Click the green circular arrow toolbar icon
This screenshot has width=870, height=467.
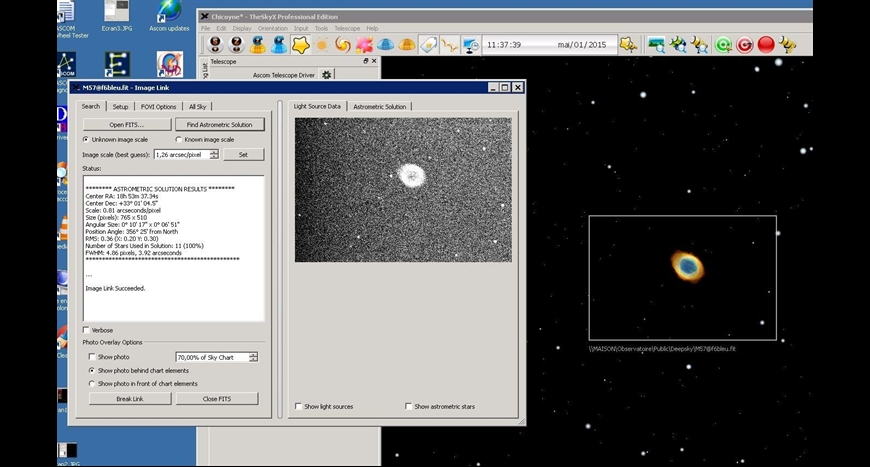click(723, 45)
